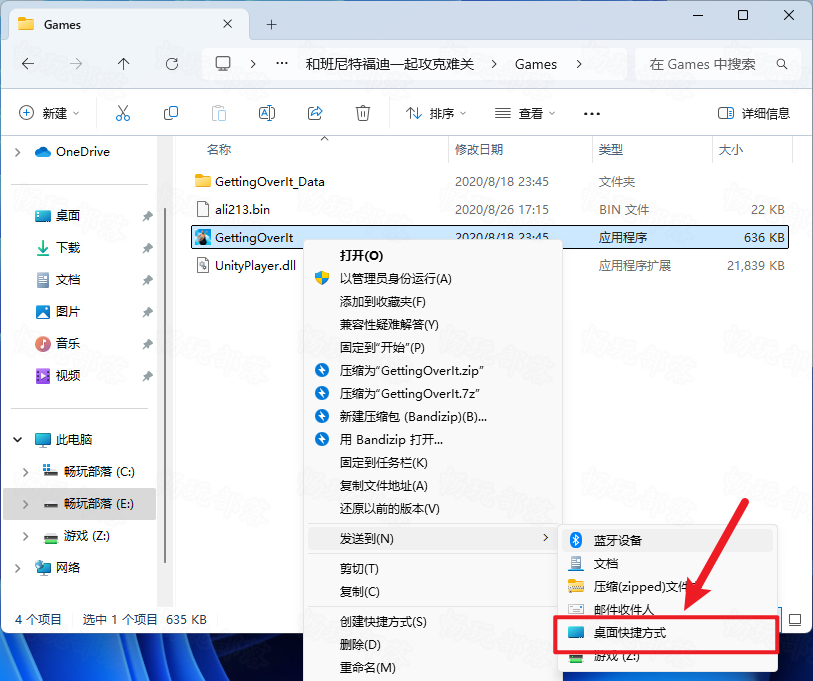Click 打开(O) in context menu
813x681 pixels.
click(433, 255)
